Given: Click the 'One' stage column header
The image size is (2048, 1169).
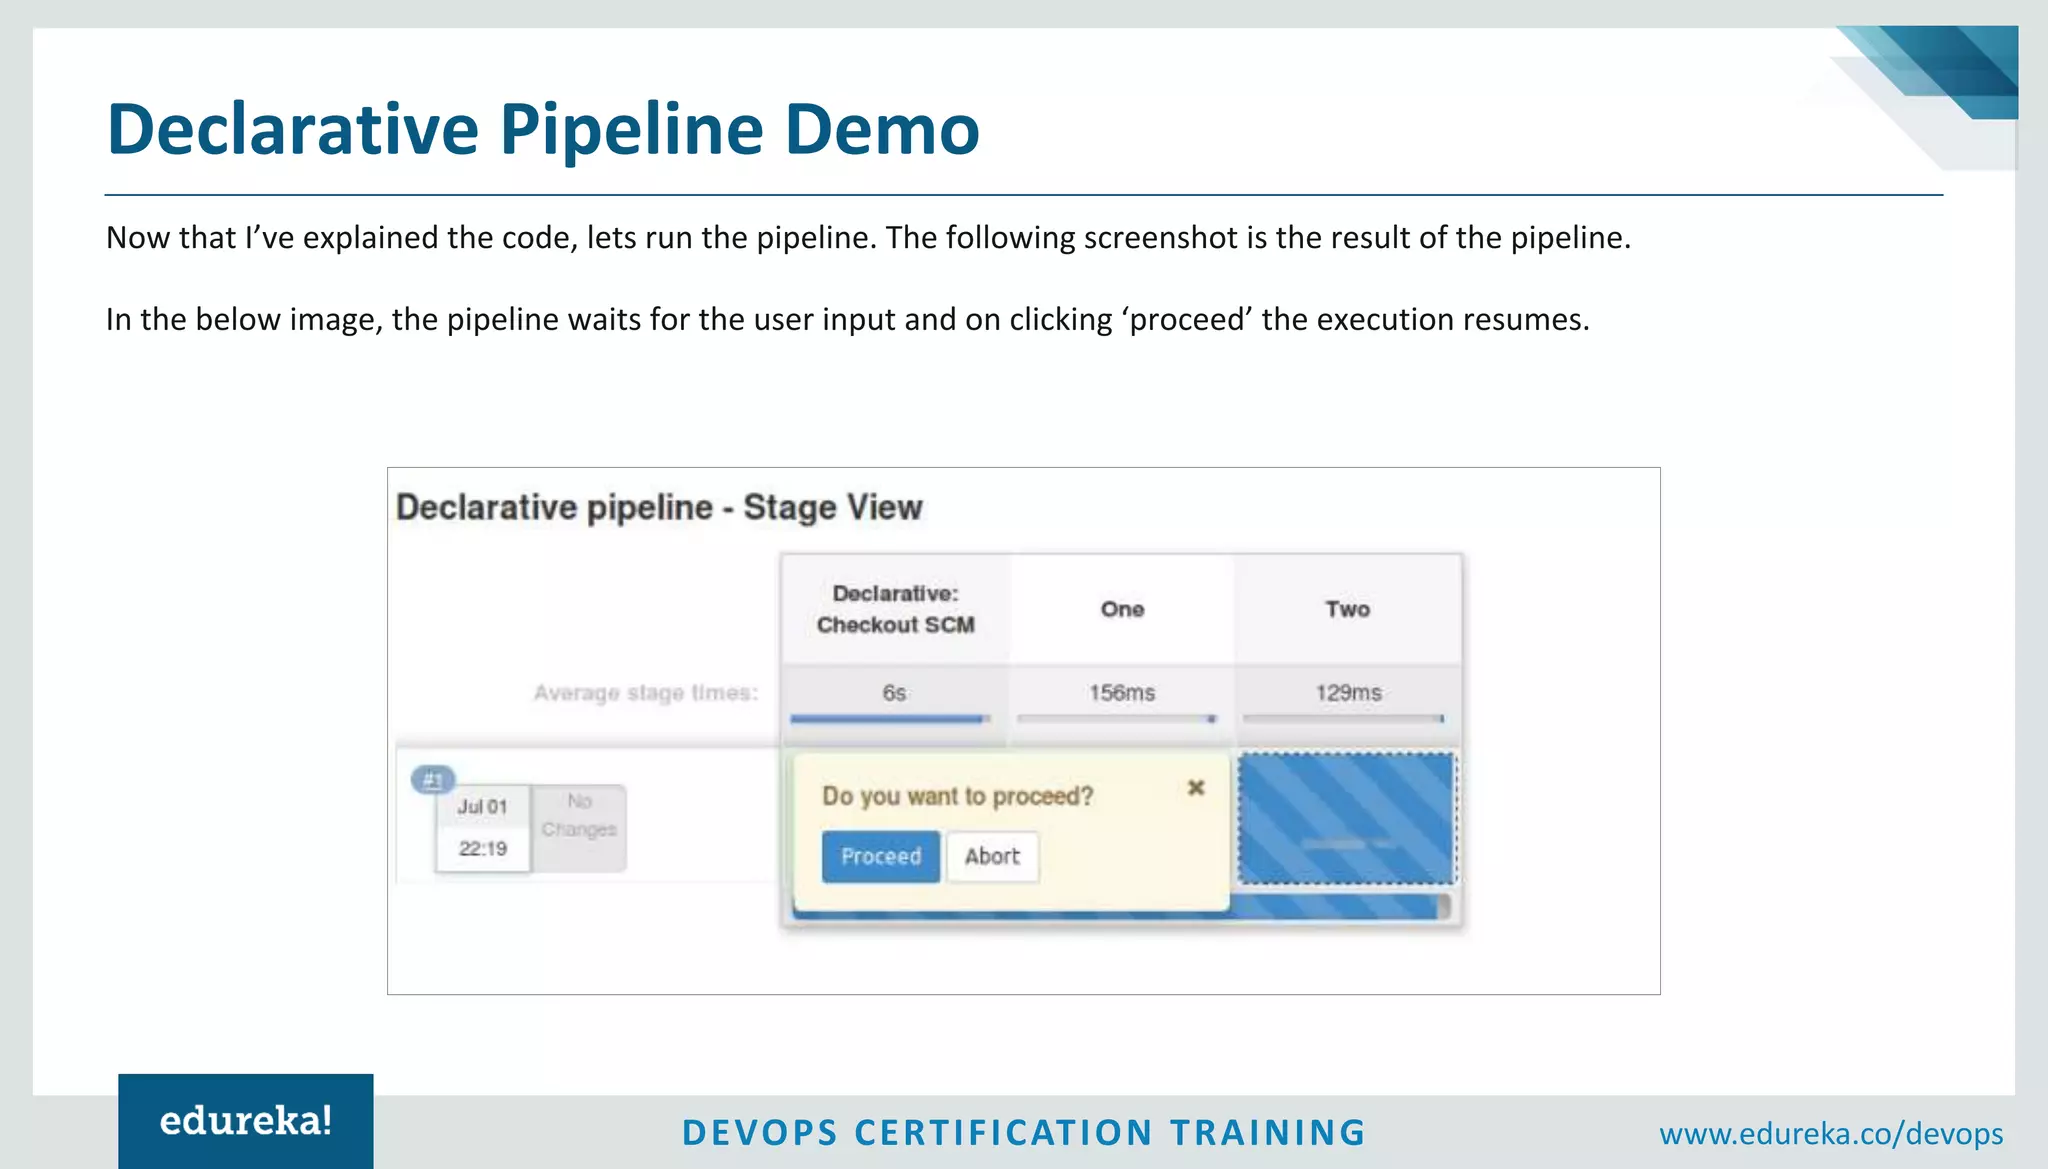Looking at the screenshot, I should click(1122, 609).
